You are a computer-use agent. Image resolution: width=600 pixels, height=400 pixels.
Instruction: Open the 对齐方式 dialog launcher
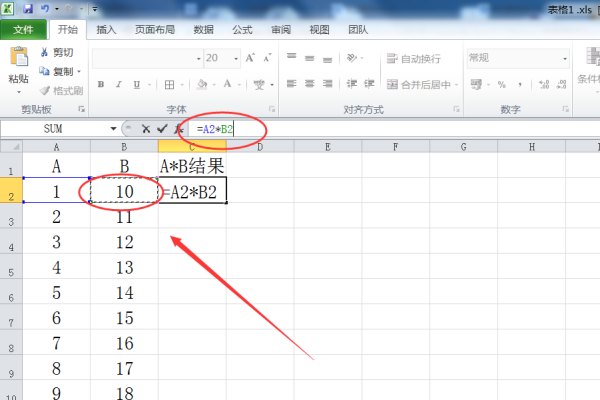pos(457,109)
